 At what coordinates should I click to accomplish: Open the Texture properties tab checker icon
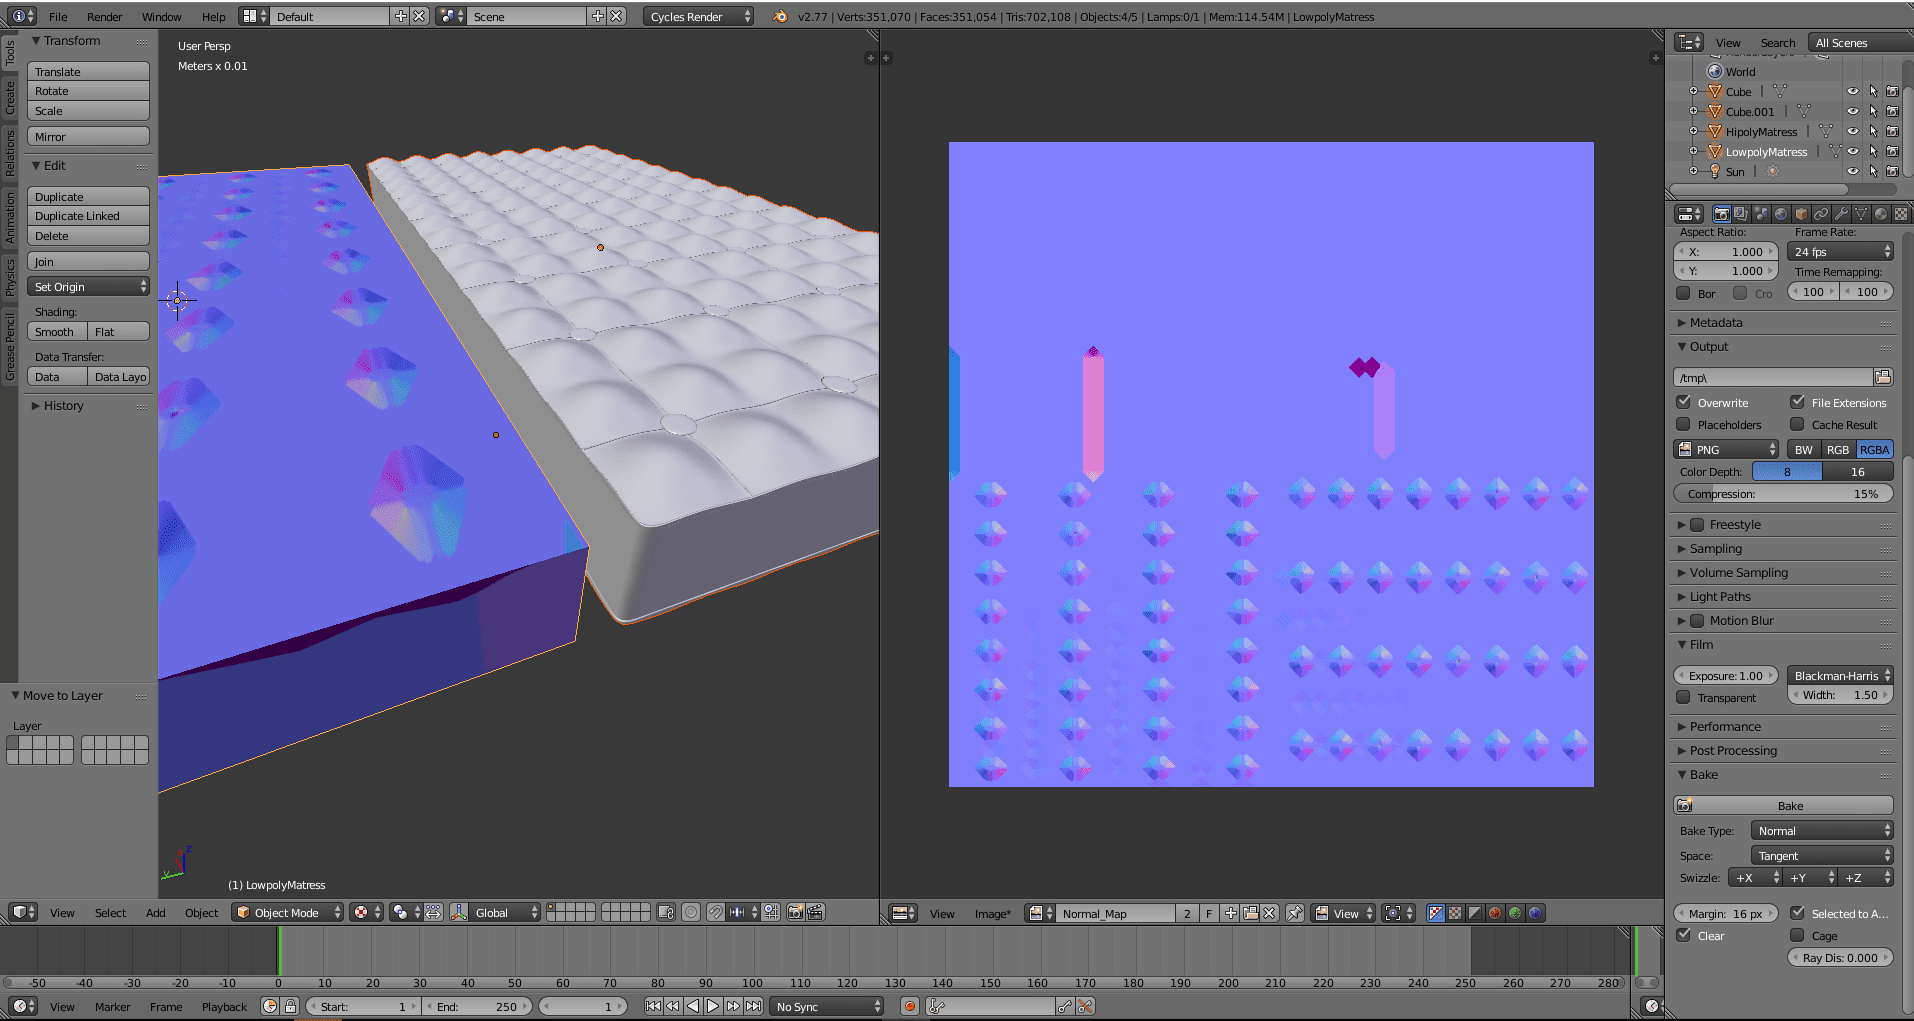point(1901,214)
